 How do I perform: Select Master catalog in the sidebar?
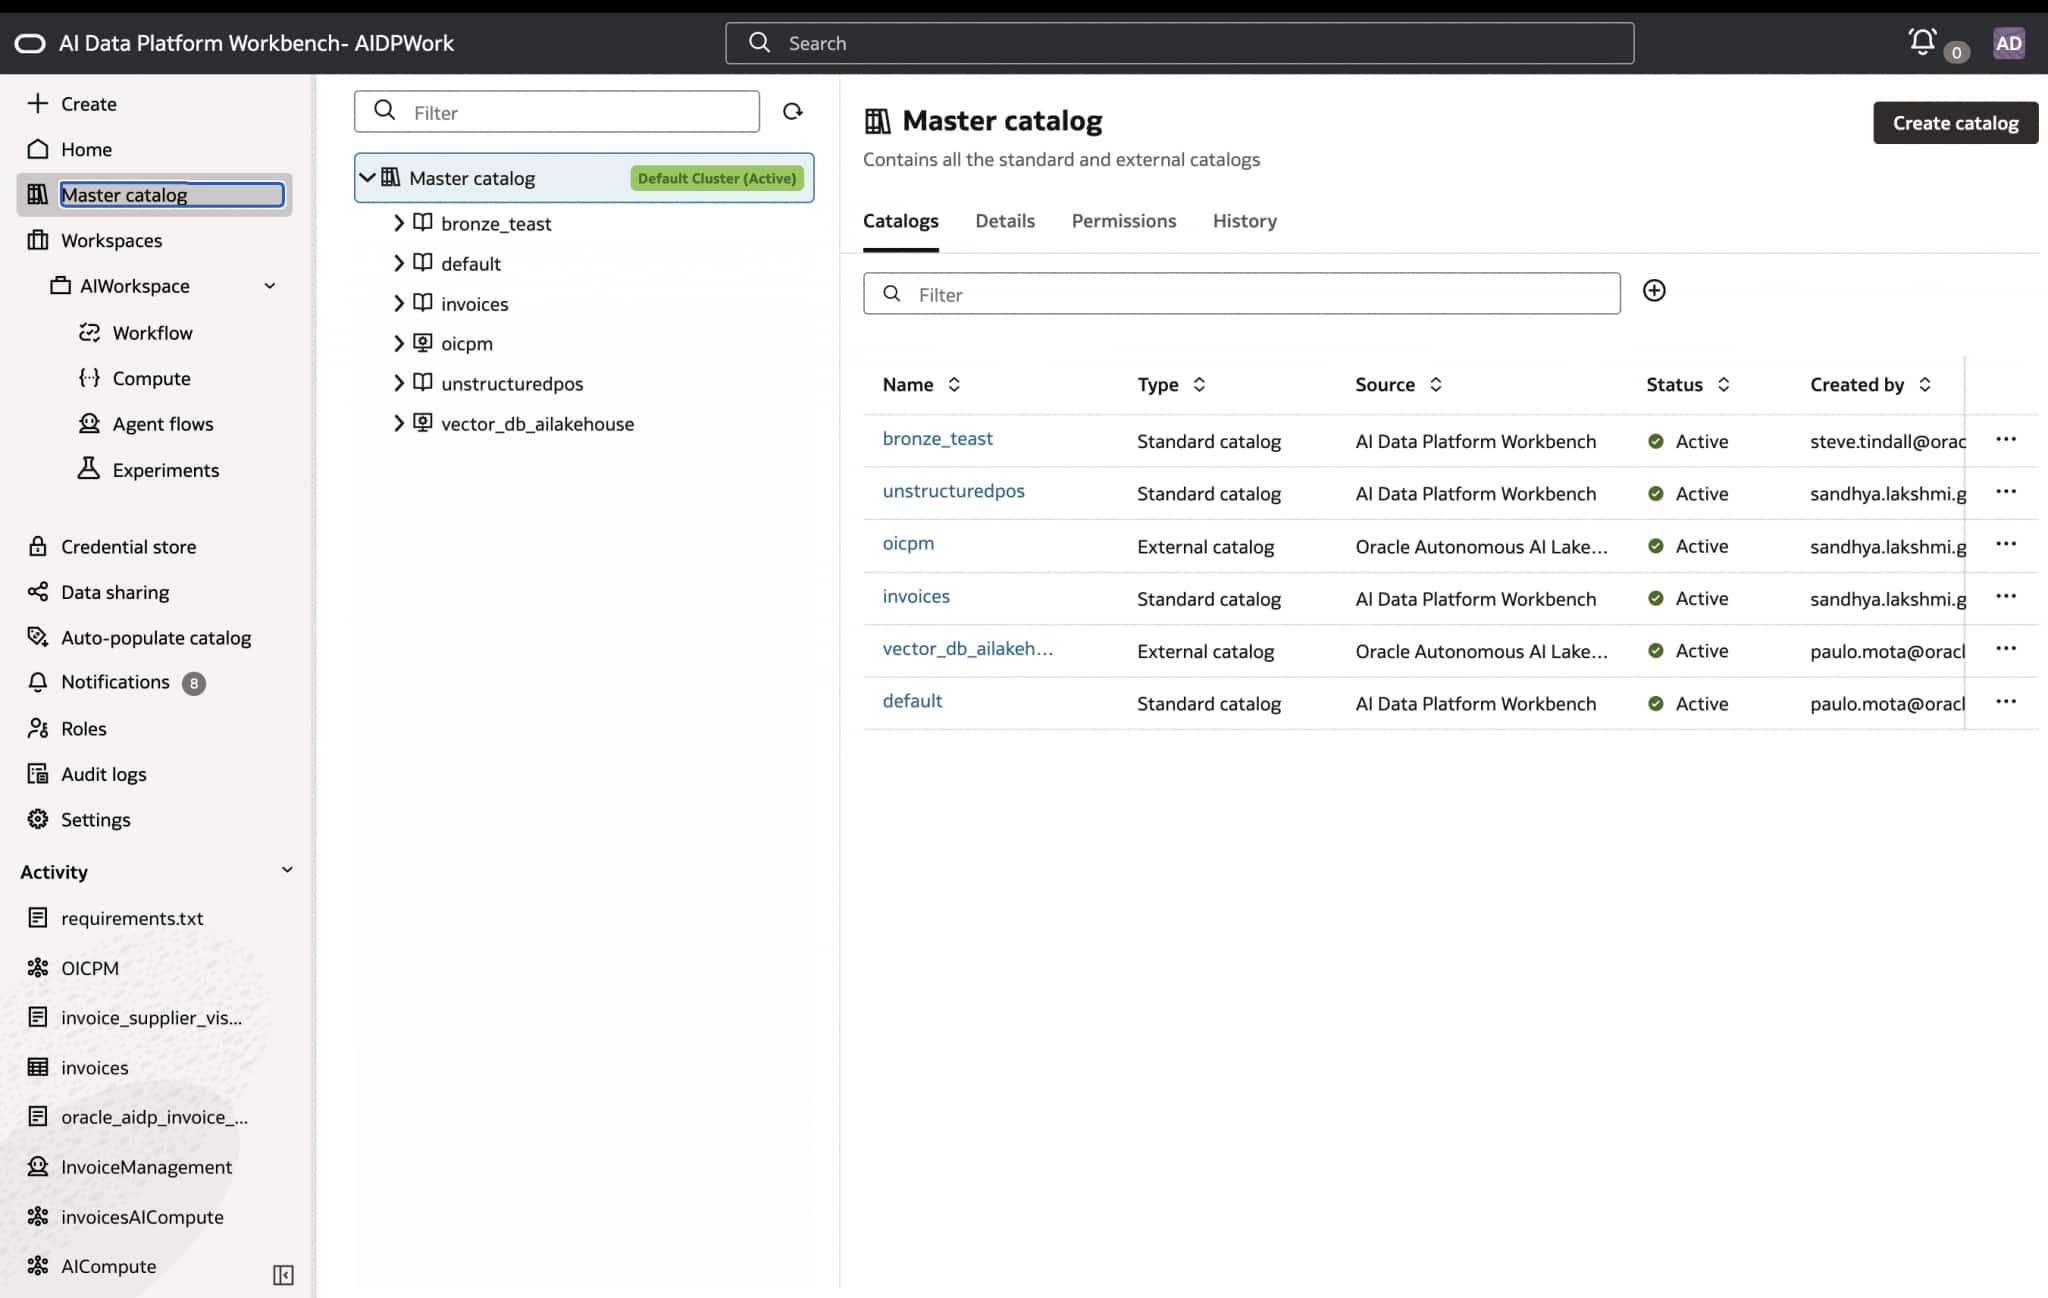[154, 194]
